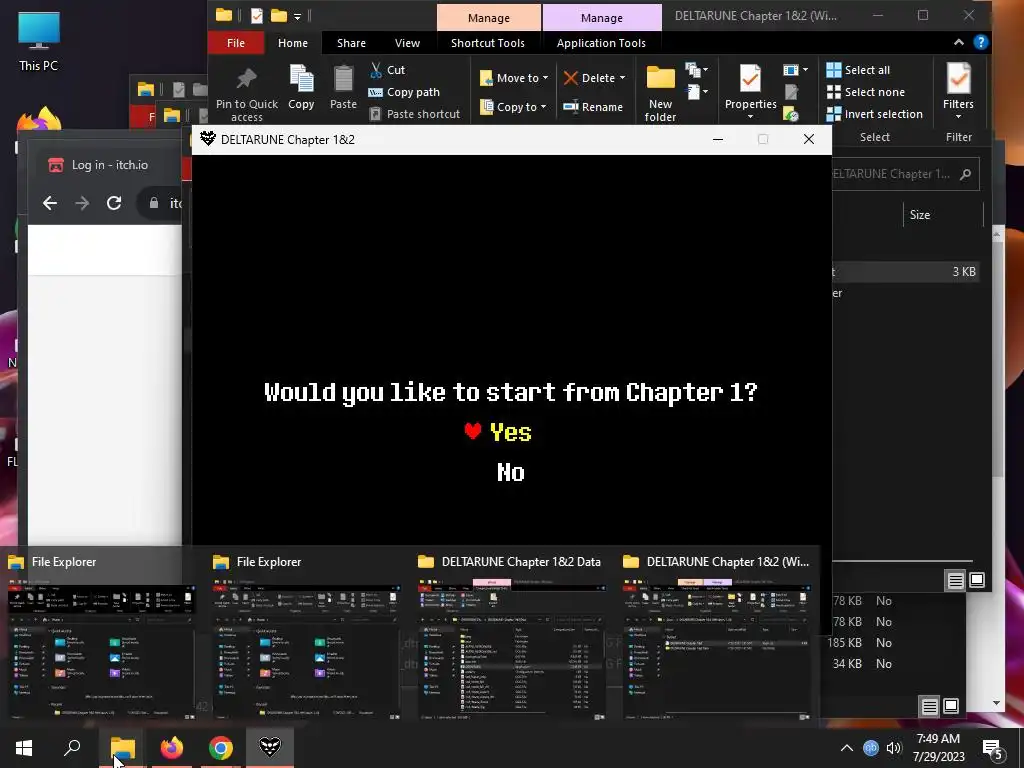
Task: Click the volume speaker tray icon
Action: tap(894, 748)
